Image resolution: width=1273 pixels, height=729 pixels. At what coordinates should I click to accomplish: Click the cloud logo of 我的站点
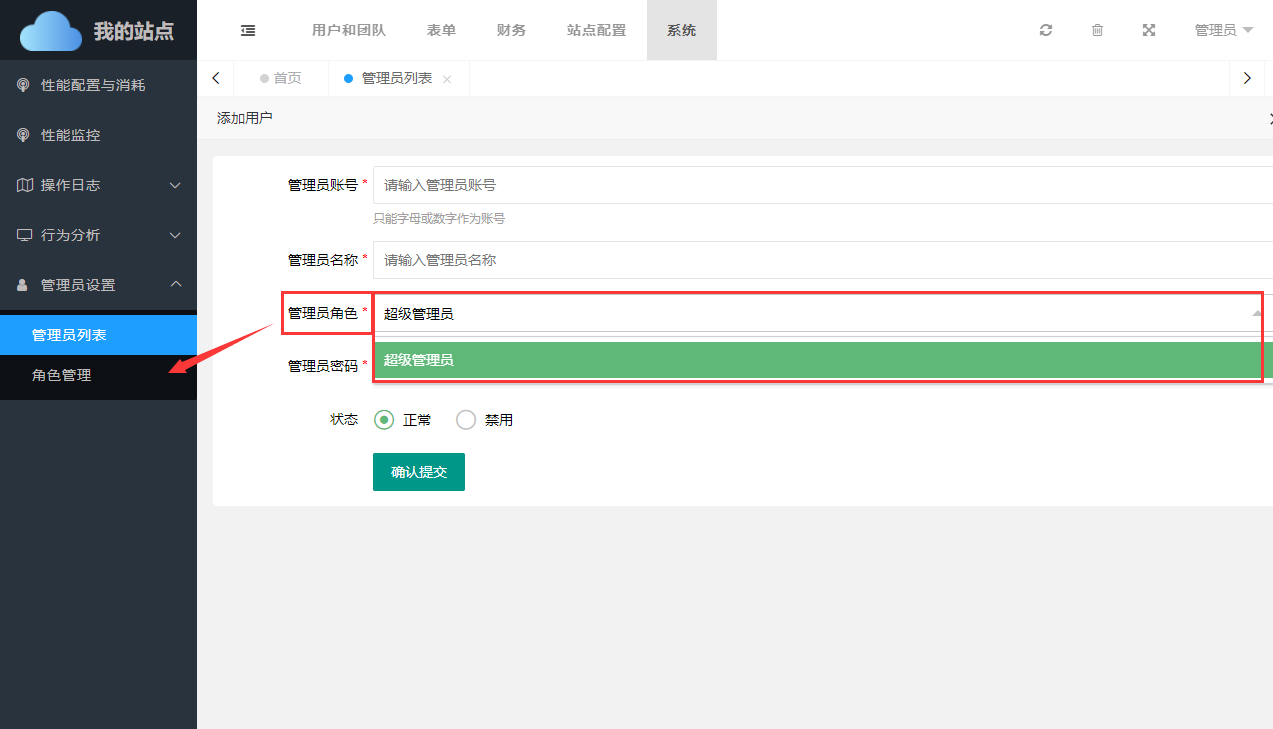[x=51, y=30]
